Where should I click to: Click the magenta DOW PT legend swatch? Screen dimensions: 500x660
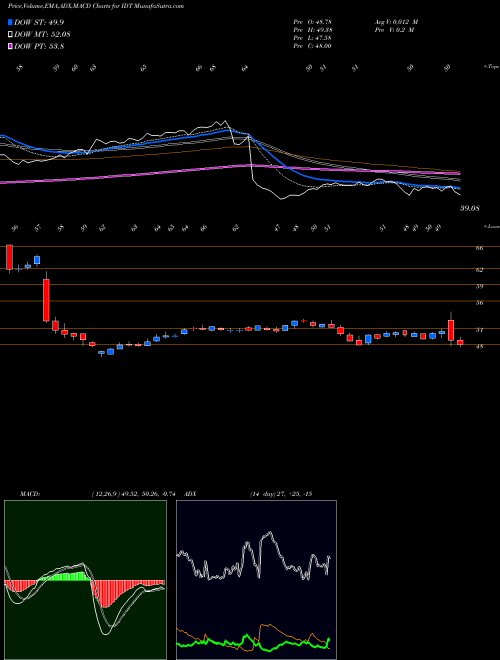[10, 47]
